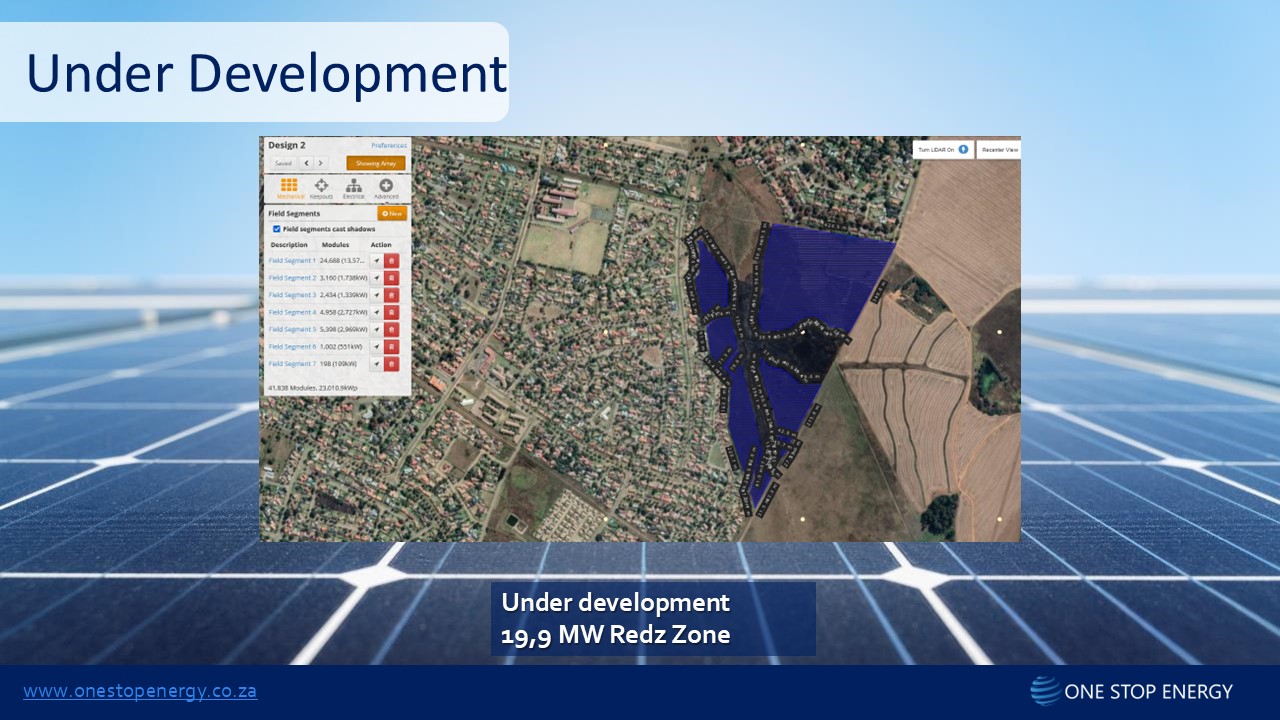Open Field Segment 3 details

(292, 295)
